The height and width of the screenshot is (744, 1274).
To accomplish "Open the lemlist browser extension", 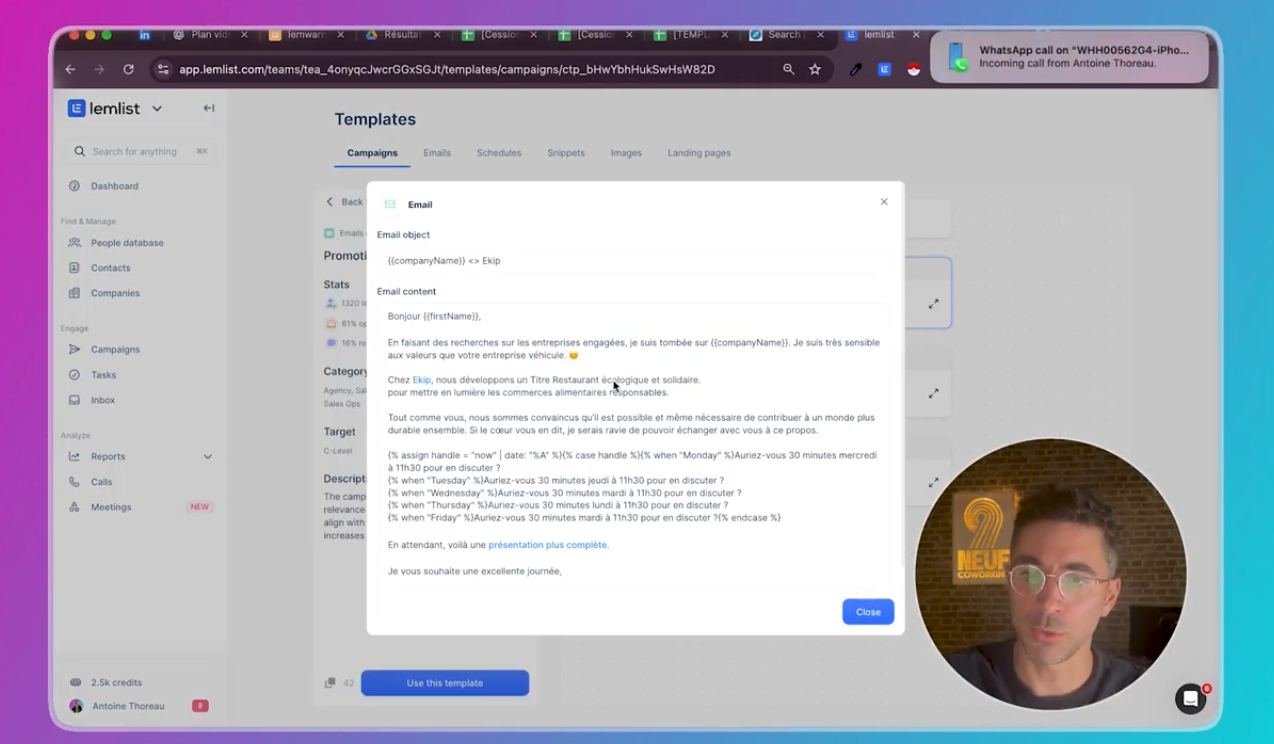I will click(x=884, y=69).
